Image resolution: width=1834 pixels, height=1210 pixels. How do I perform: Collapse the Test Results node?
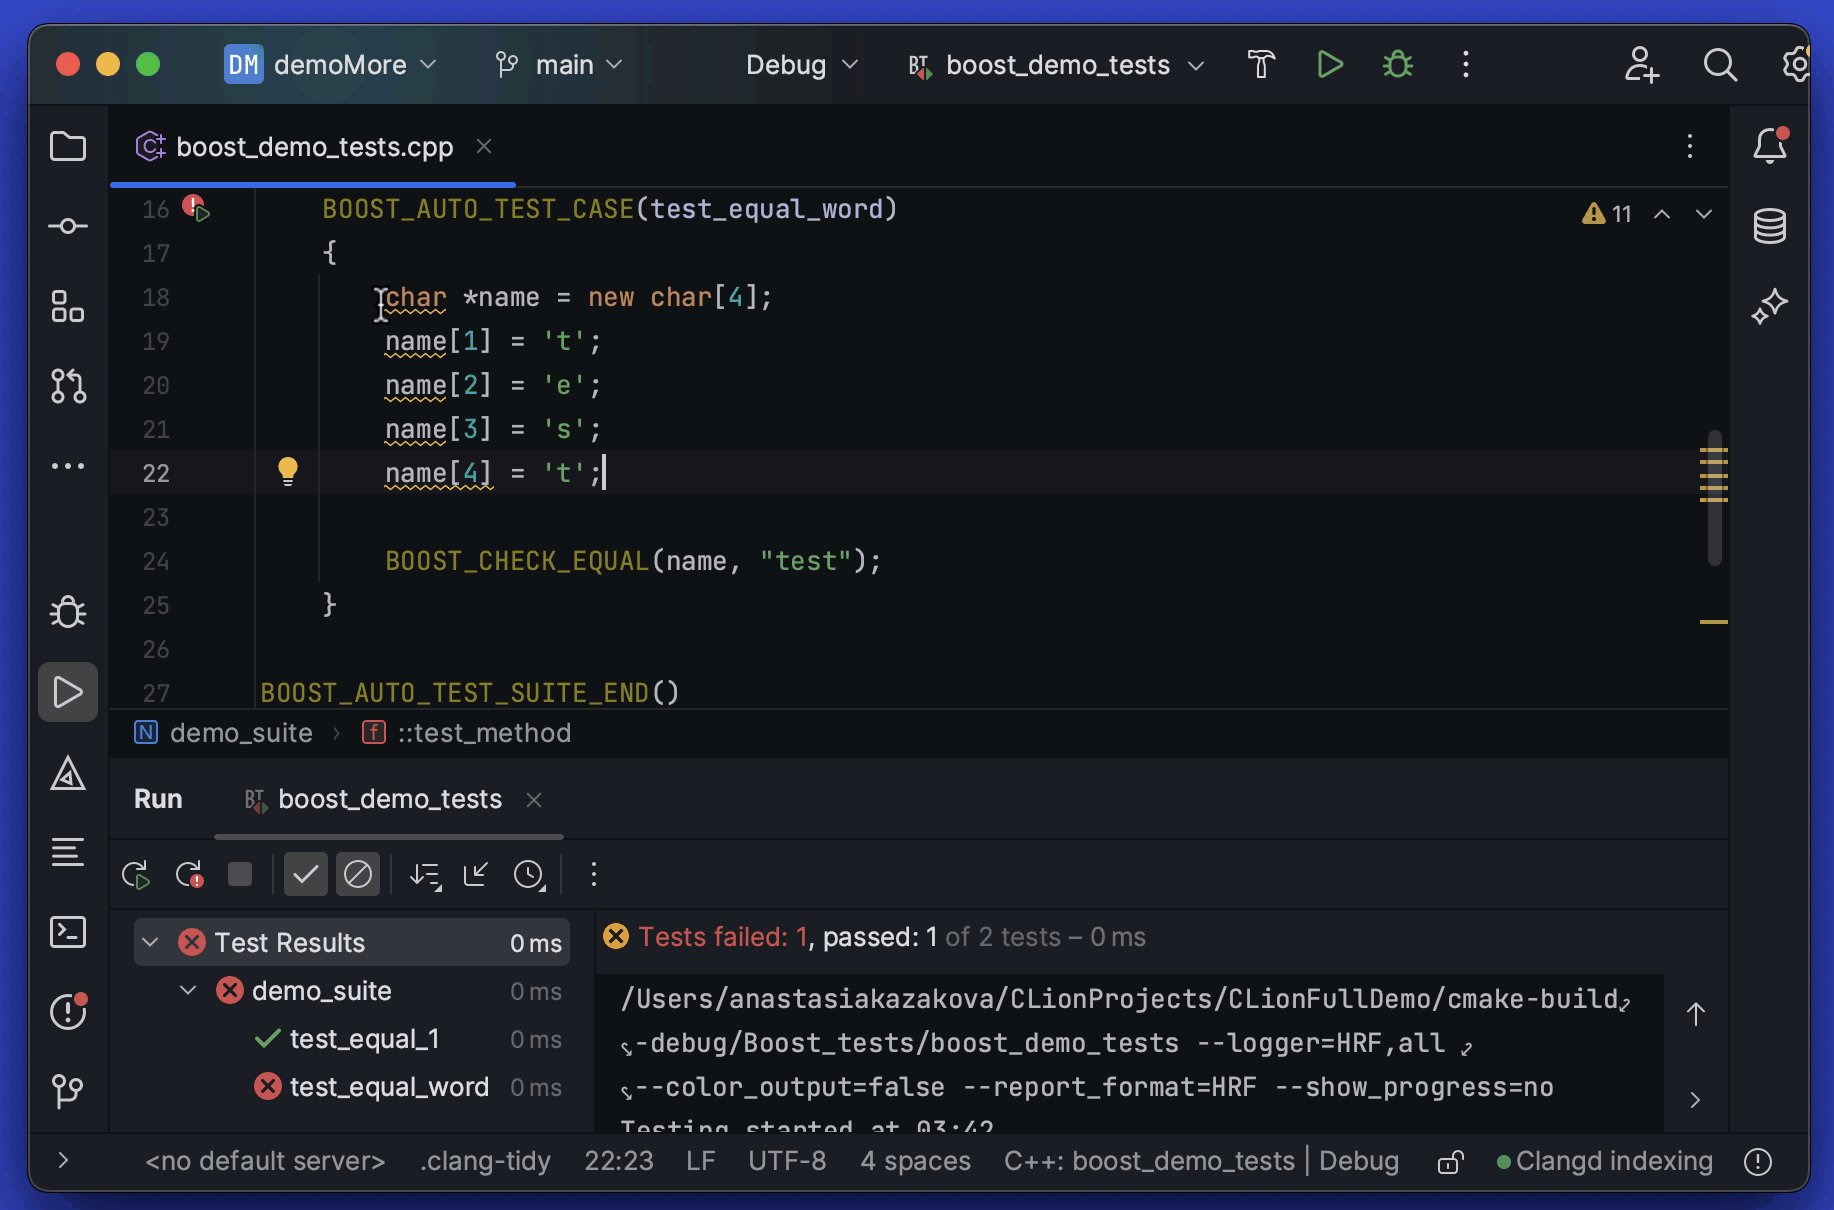[151, 942]
